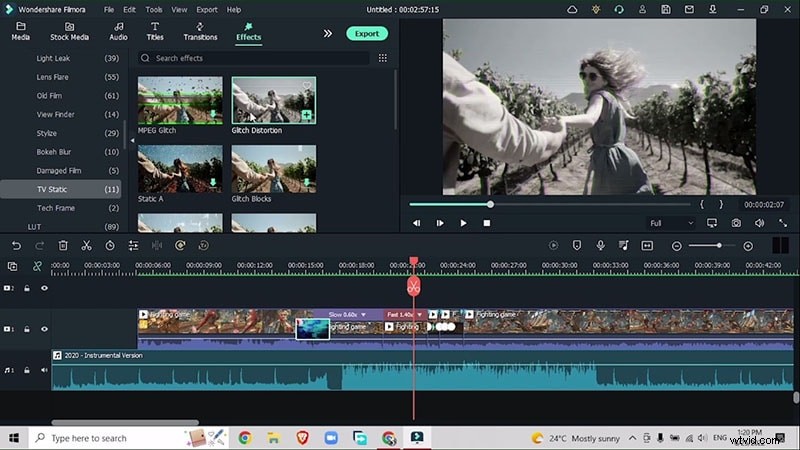
Task: Open the cloud icon in the title bar
Action: tap(572, 9)
